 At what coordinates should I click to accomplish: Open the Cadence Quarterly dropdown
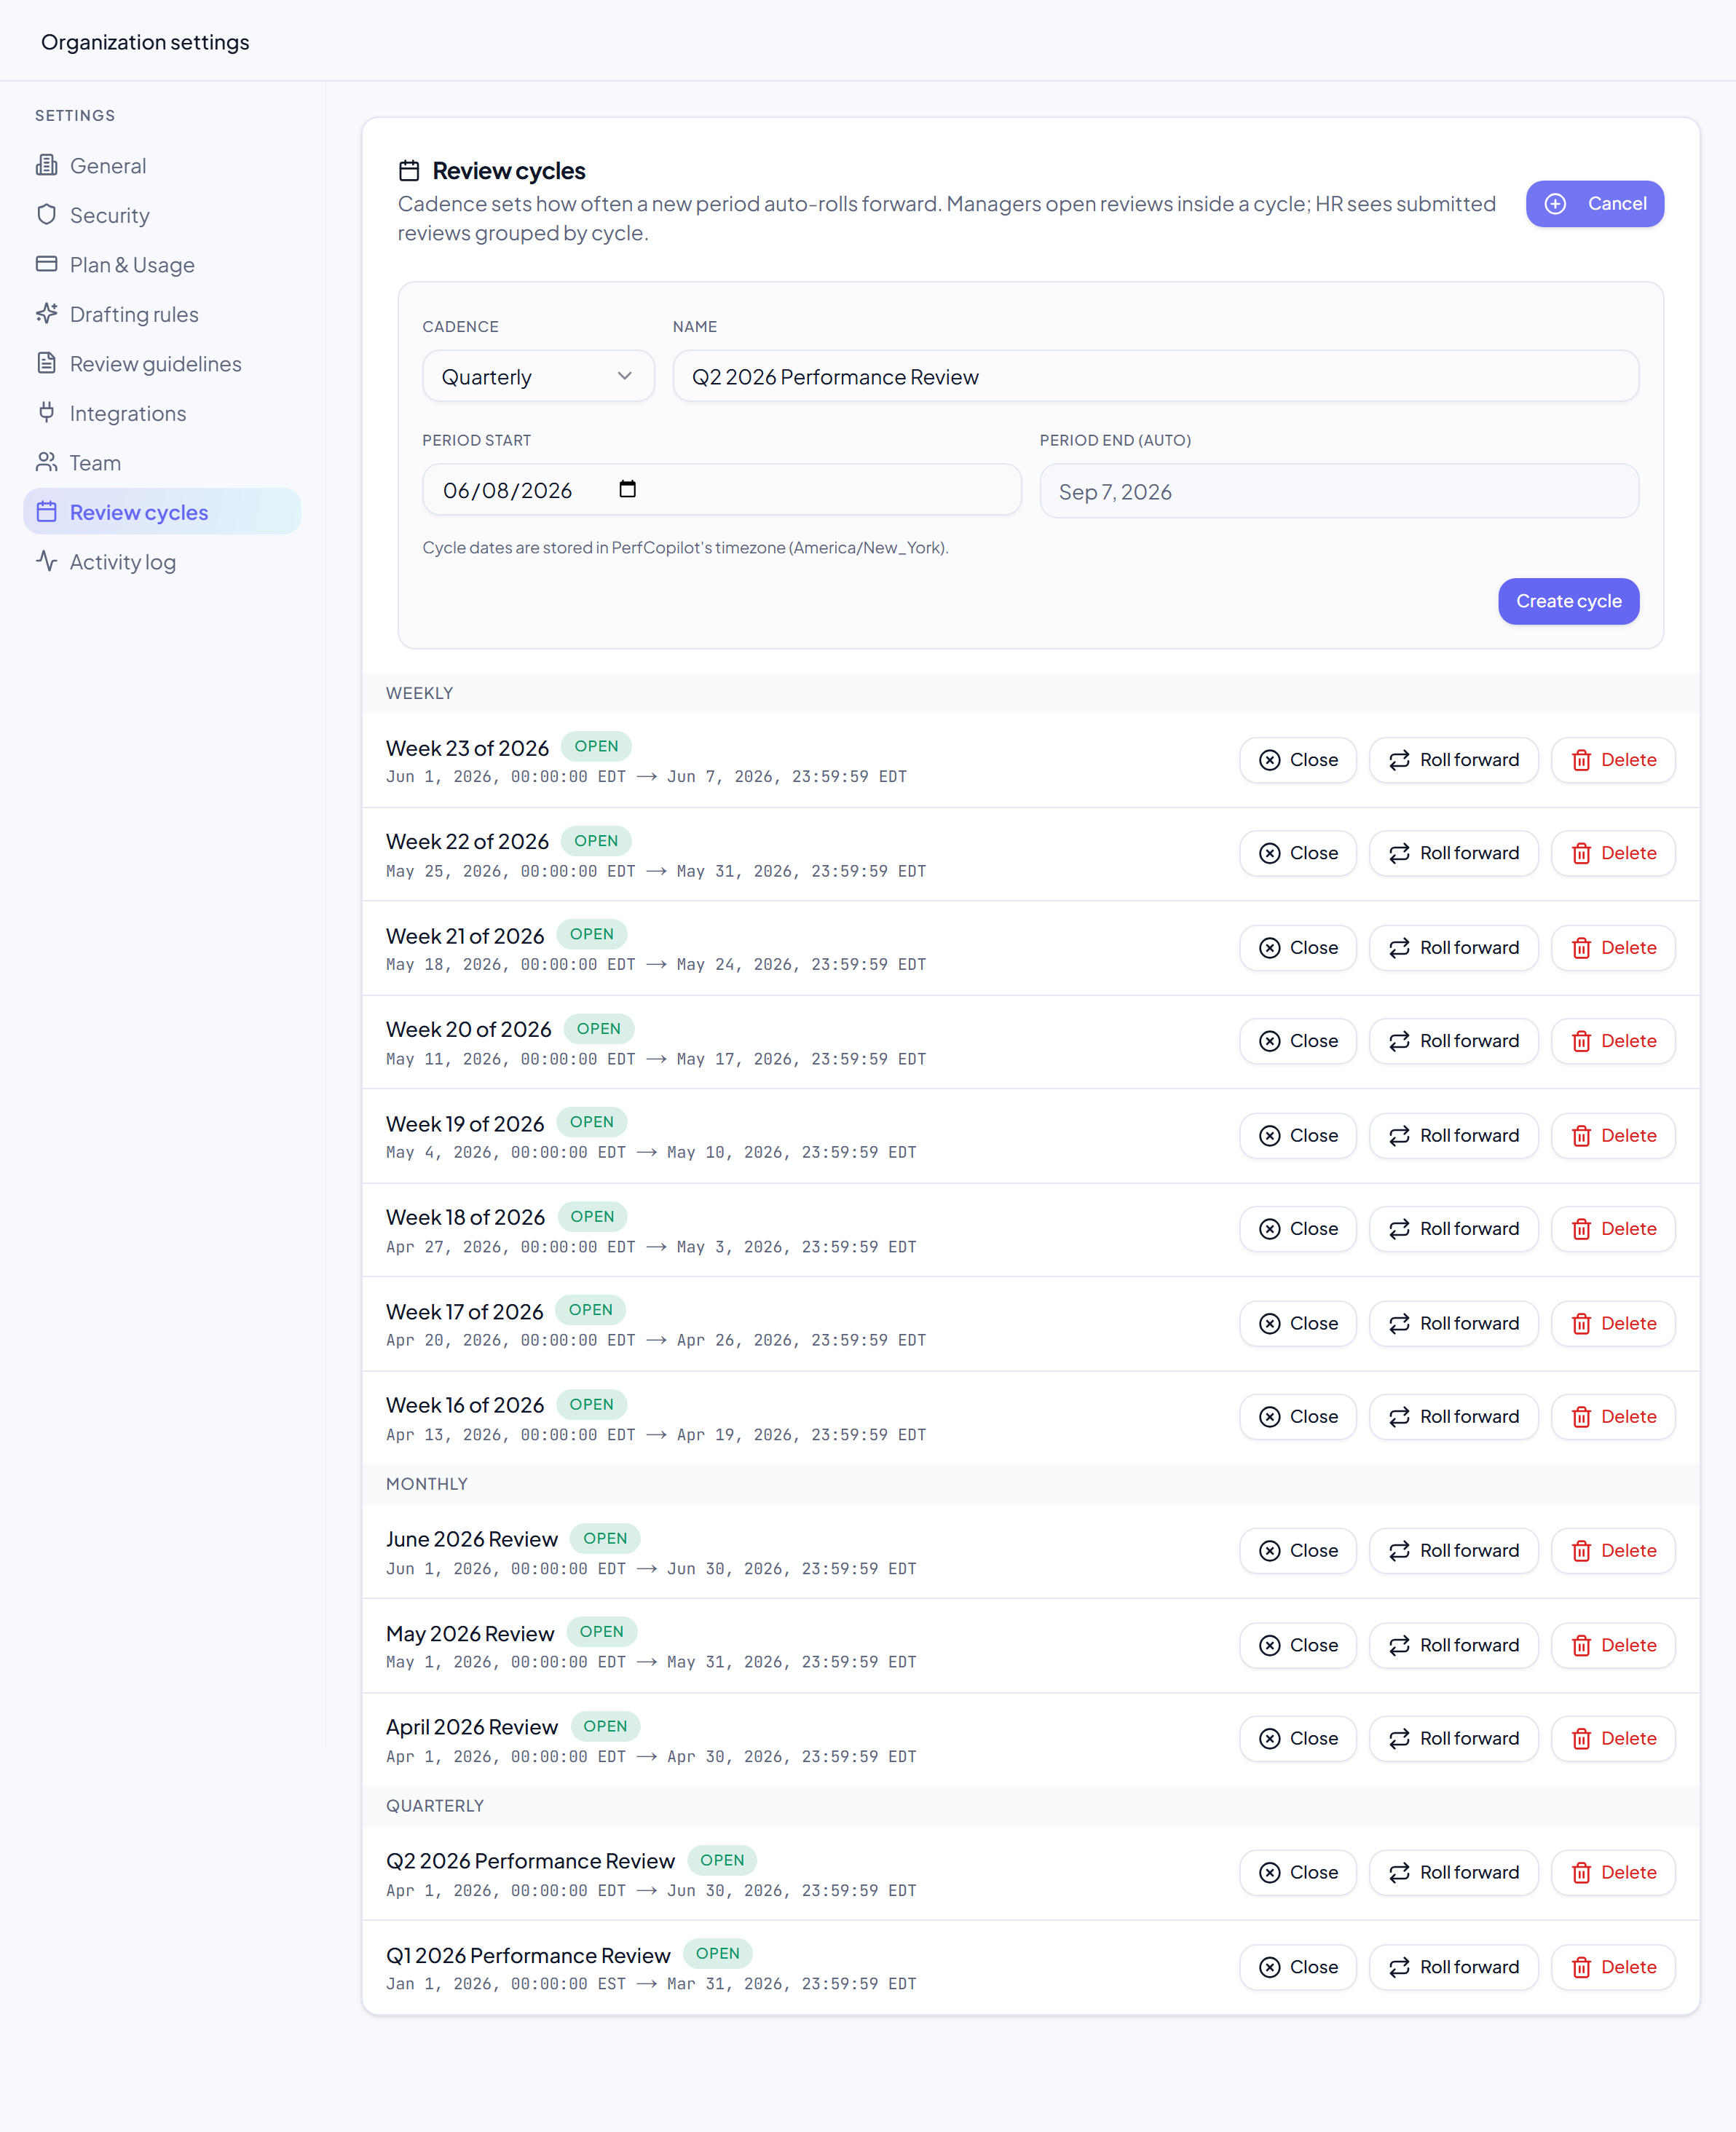[538, 376]
